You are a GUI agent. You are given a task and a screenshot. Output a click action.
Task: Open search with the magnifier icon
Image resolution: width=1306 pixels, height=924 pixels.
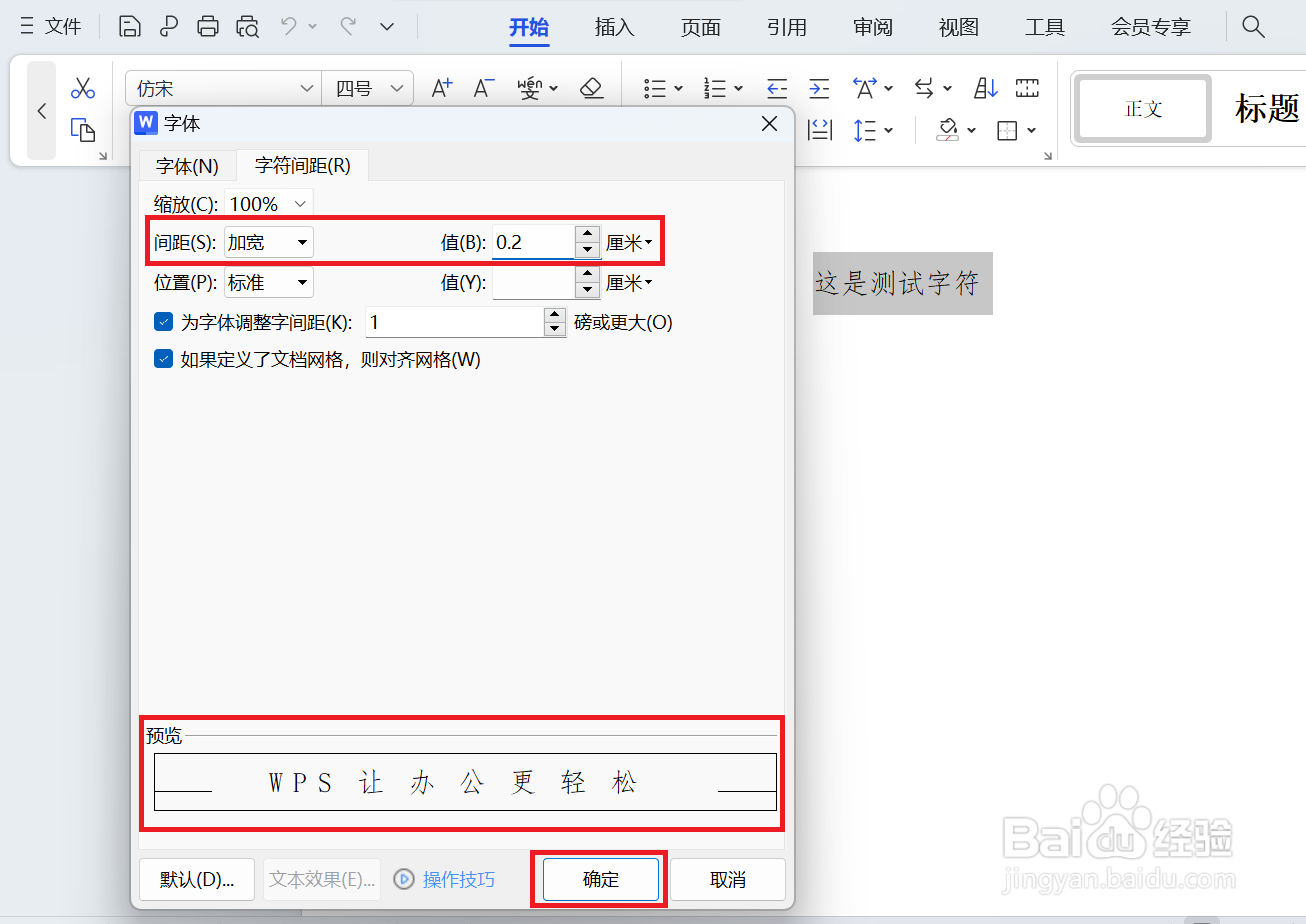tap(1253, 27)
